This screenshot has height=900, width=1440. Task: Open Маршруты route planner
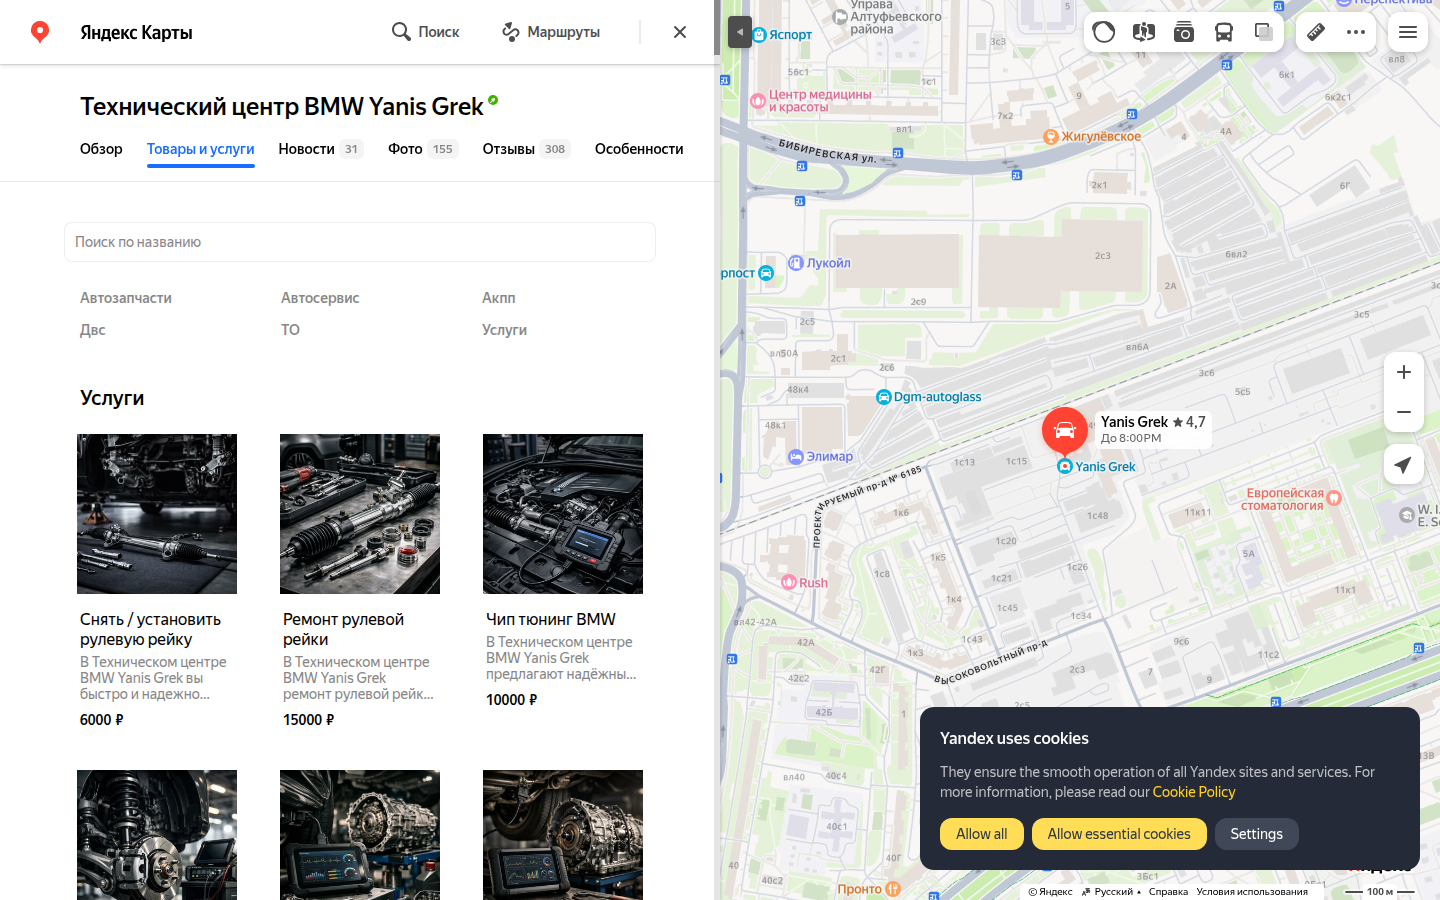point(551,32)
